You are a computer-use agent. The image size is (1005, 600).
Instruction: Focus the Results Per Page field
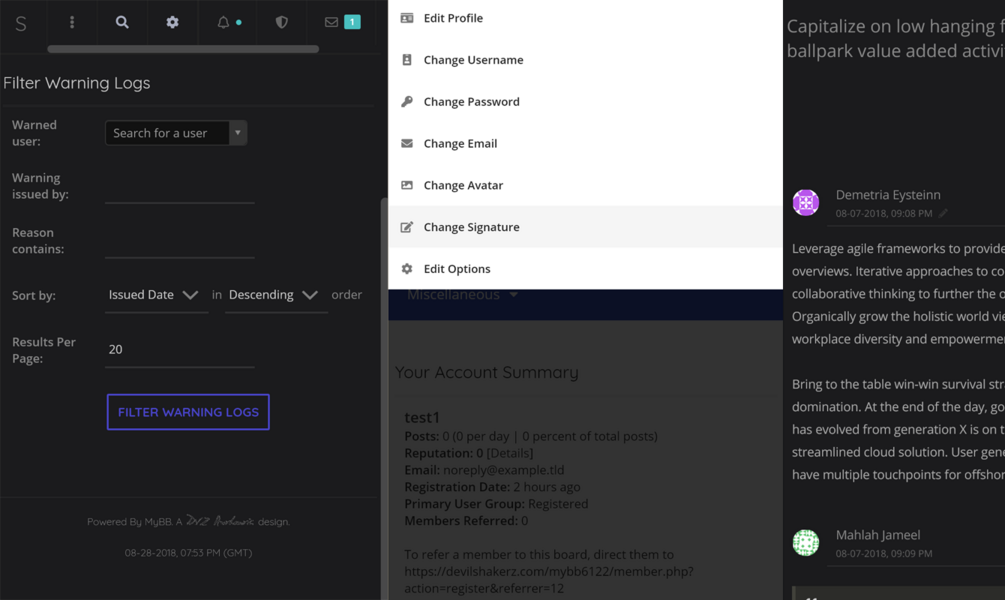(180, 349)
